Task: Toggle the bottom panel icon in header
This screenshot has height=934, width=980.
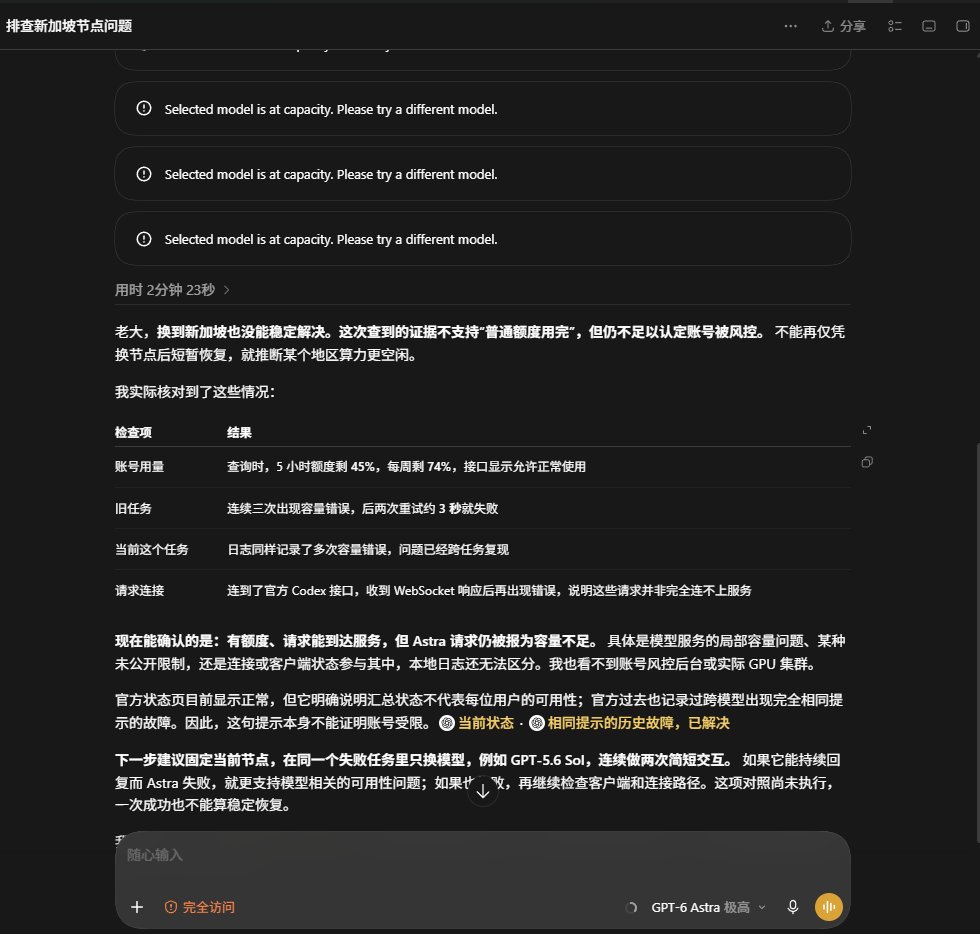Action: coord(929,26)
